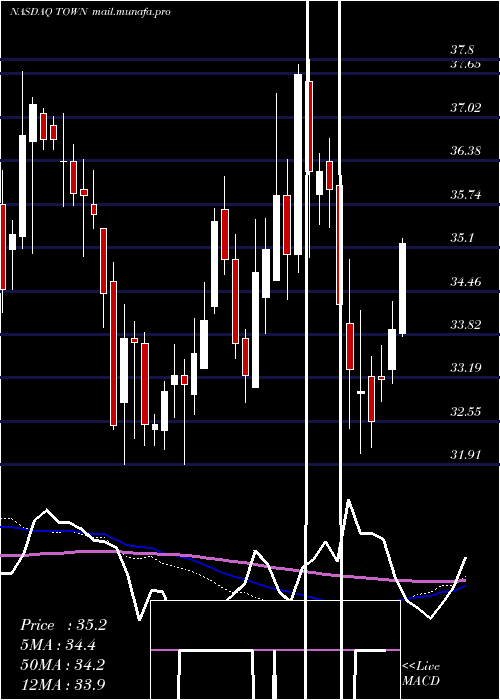Click the 33.82 price axis label
This screenshot has height=700, width=500.
(x=466, y=325)
